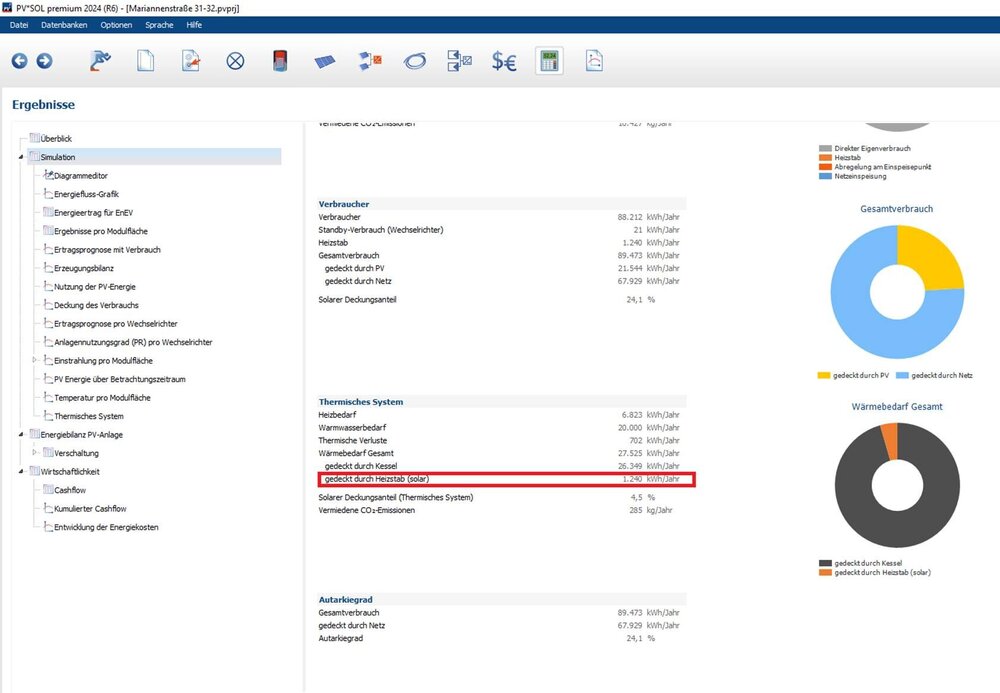The height and width of the screenshot is (693, 1000).
Task: Click the value 88.212 kWh/Jahr
Action: [x=648, y=217]
